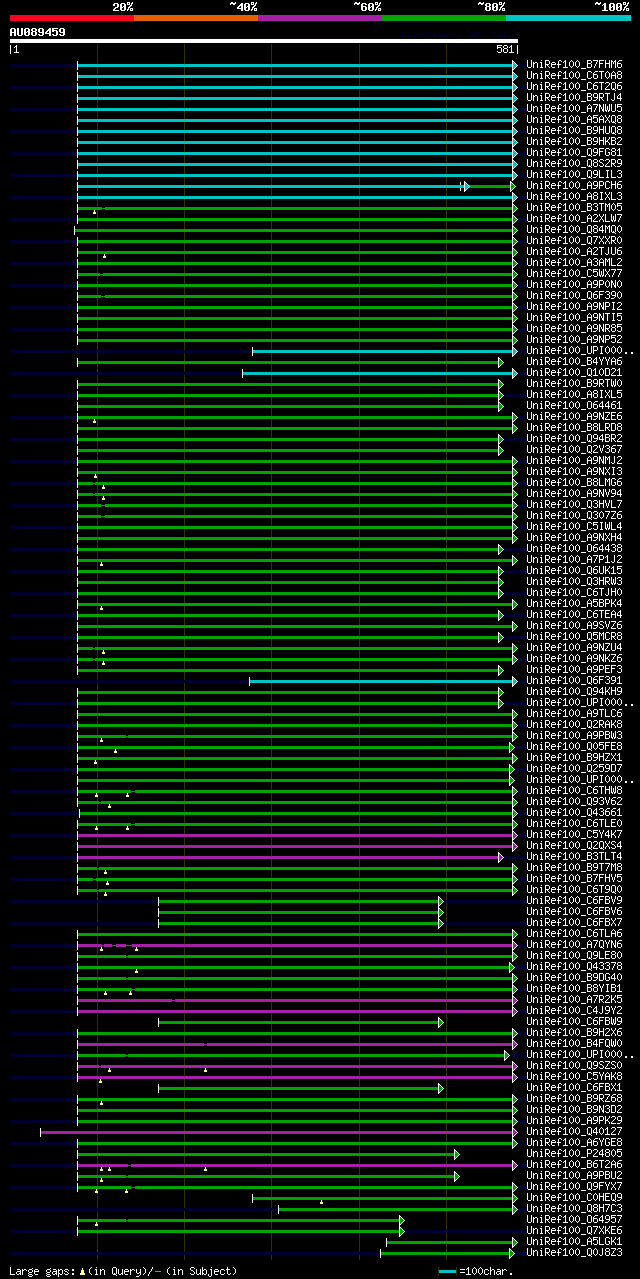Open entry UniRef100_B4FQW0
The image size is (640, 1279).
click(574, 1043)
